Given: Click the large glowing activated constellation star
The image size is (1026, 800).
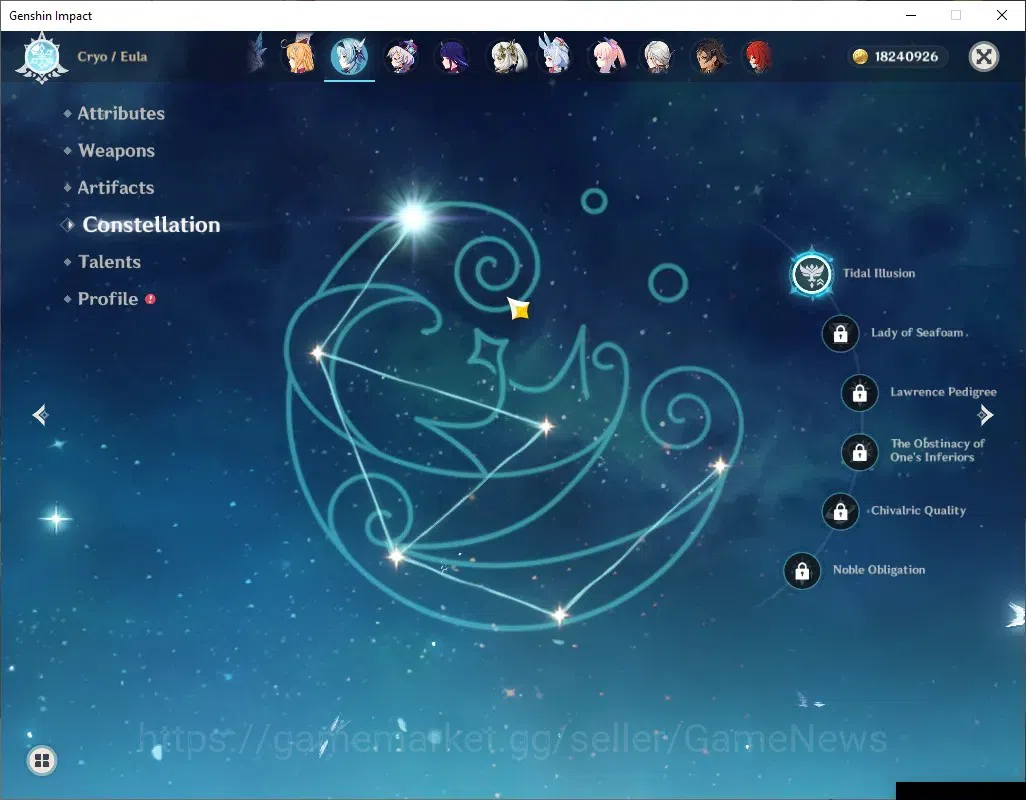Looking at the screenshot, I should pos(414,216).
